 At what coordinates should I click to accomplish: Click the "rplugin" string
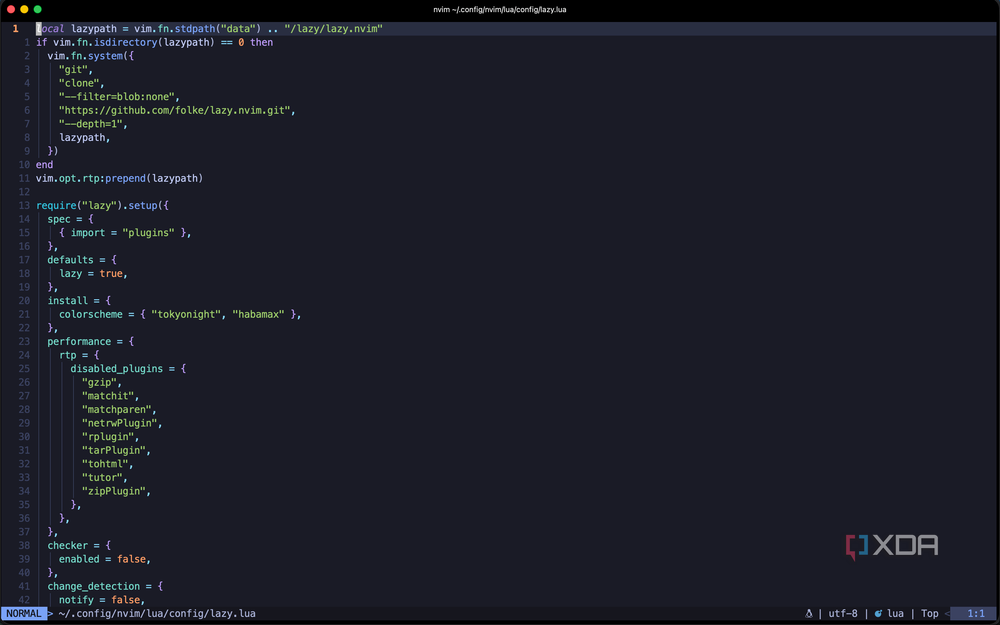pos(108,436)
